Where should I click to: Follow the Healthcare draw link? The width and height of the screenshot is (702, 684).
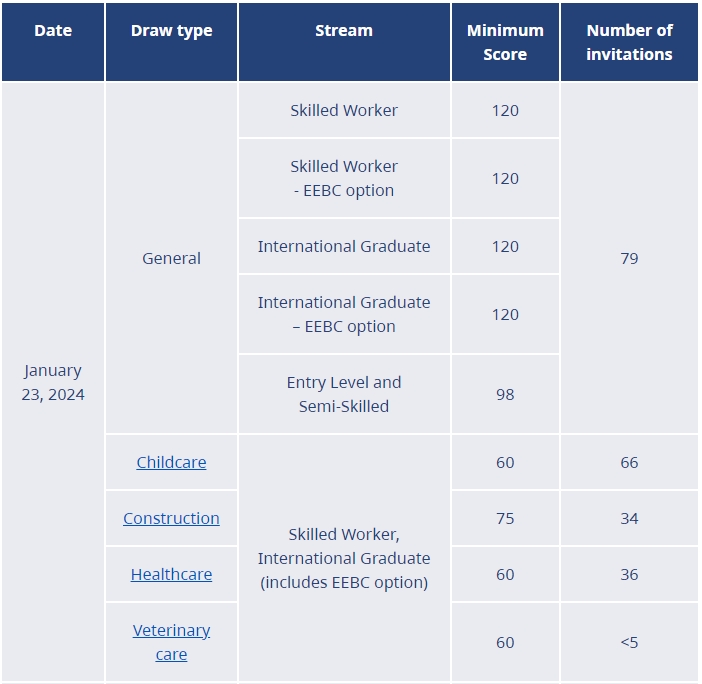171,574
